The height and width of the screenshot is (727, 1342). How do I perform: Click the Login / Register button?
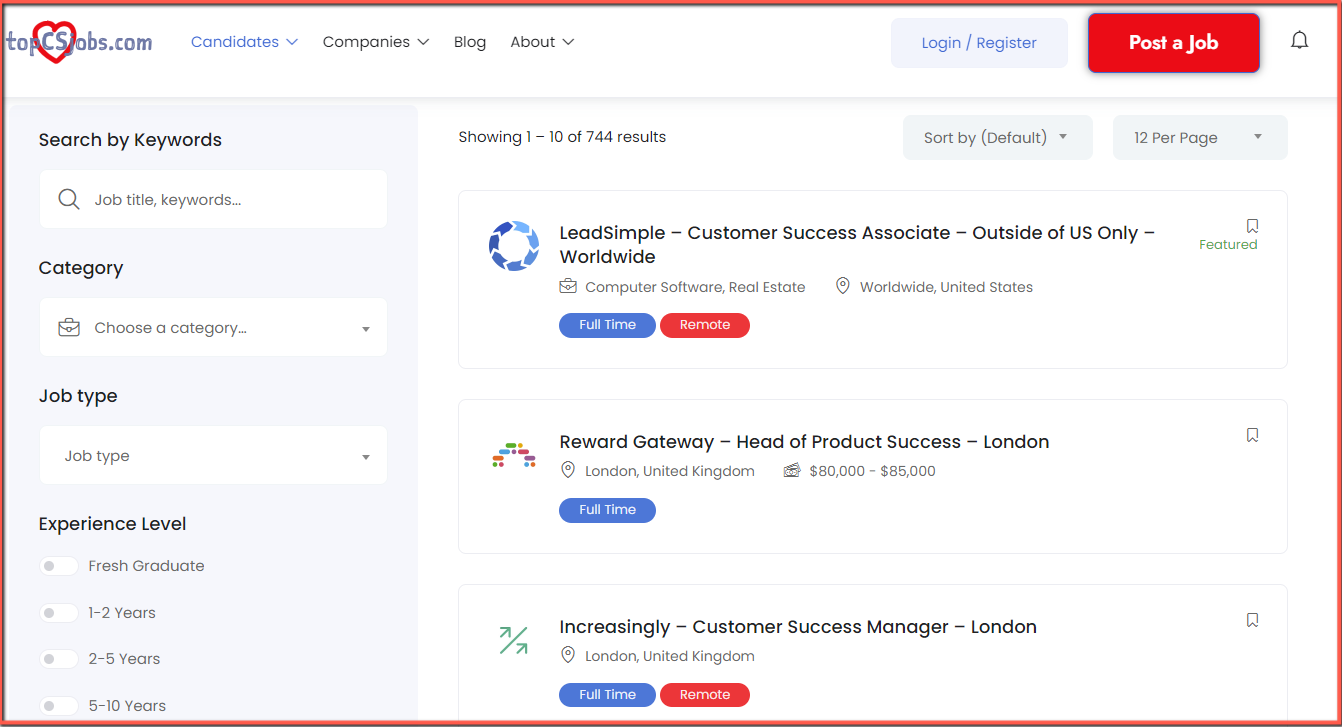(x=979, y=43)
